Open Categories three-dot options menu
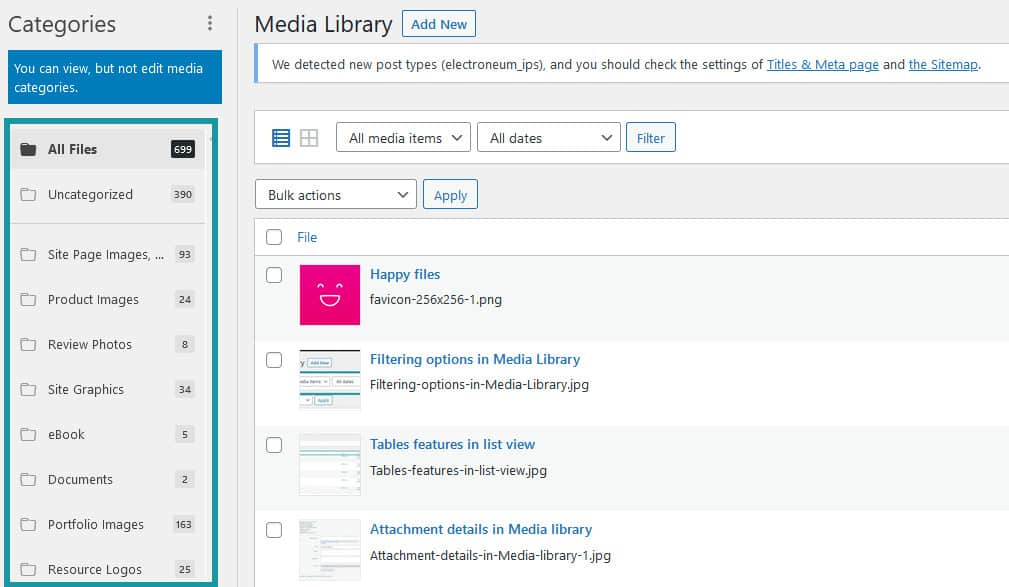 209,24
